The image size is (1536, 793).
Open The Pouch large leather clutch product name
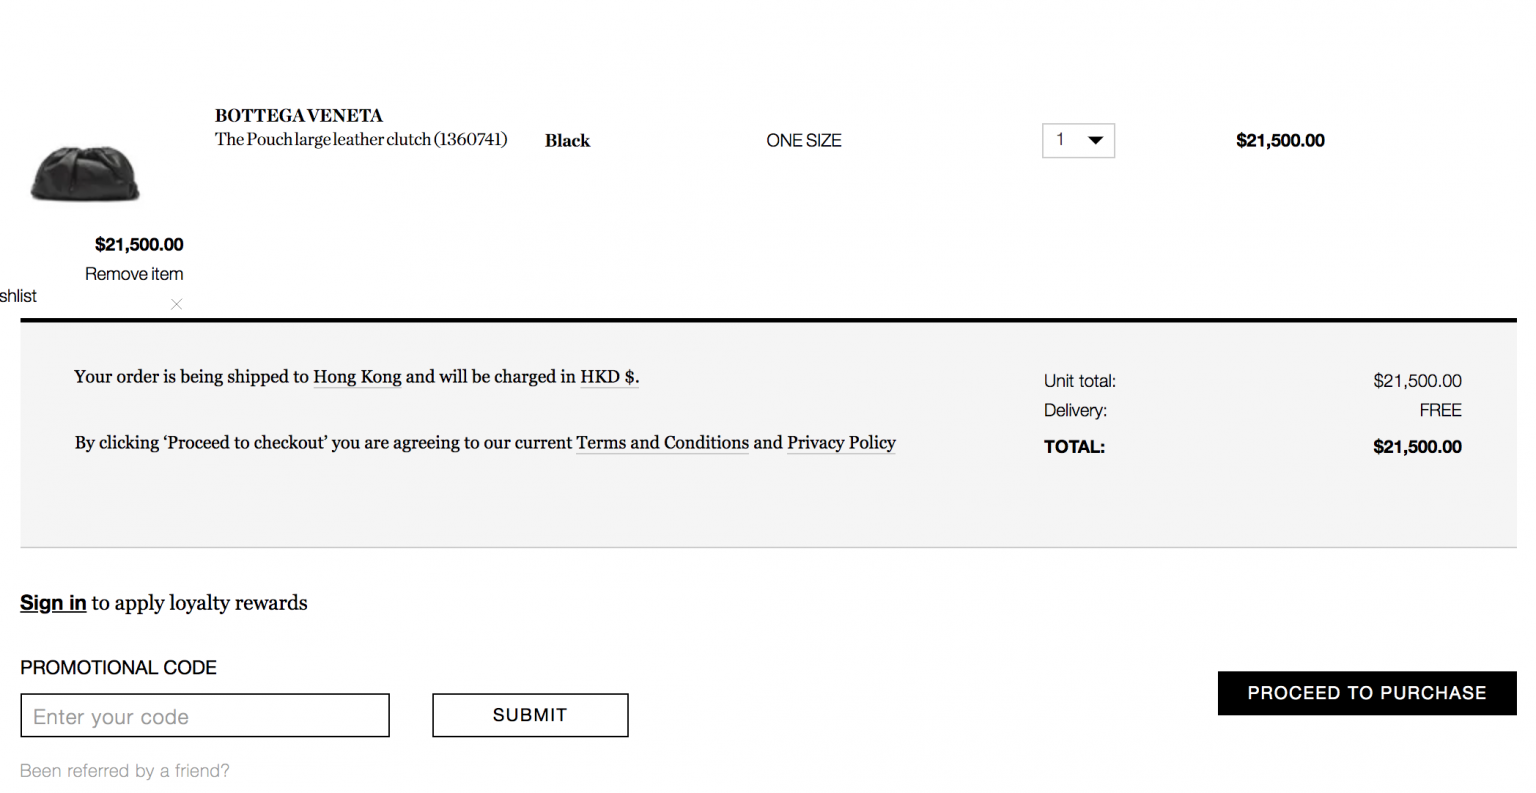click(x=360, y=140)
